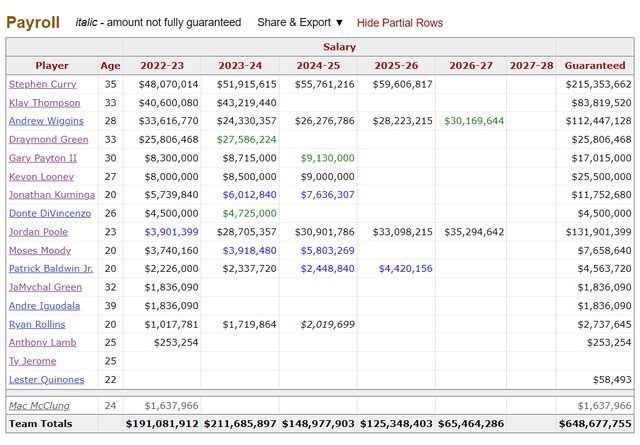Sort by 2023-24 column header

[x=240, y=66]
